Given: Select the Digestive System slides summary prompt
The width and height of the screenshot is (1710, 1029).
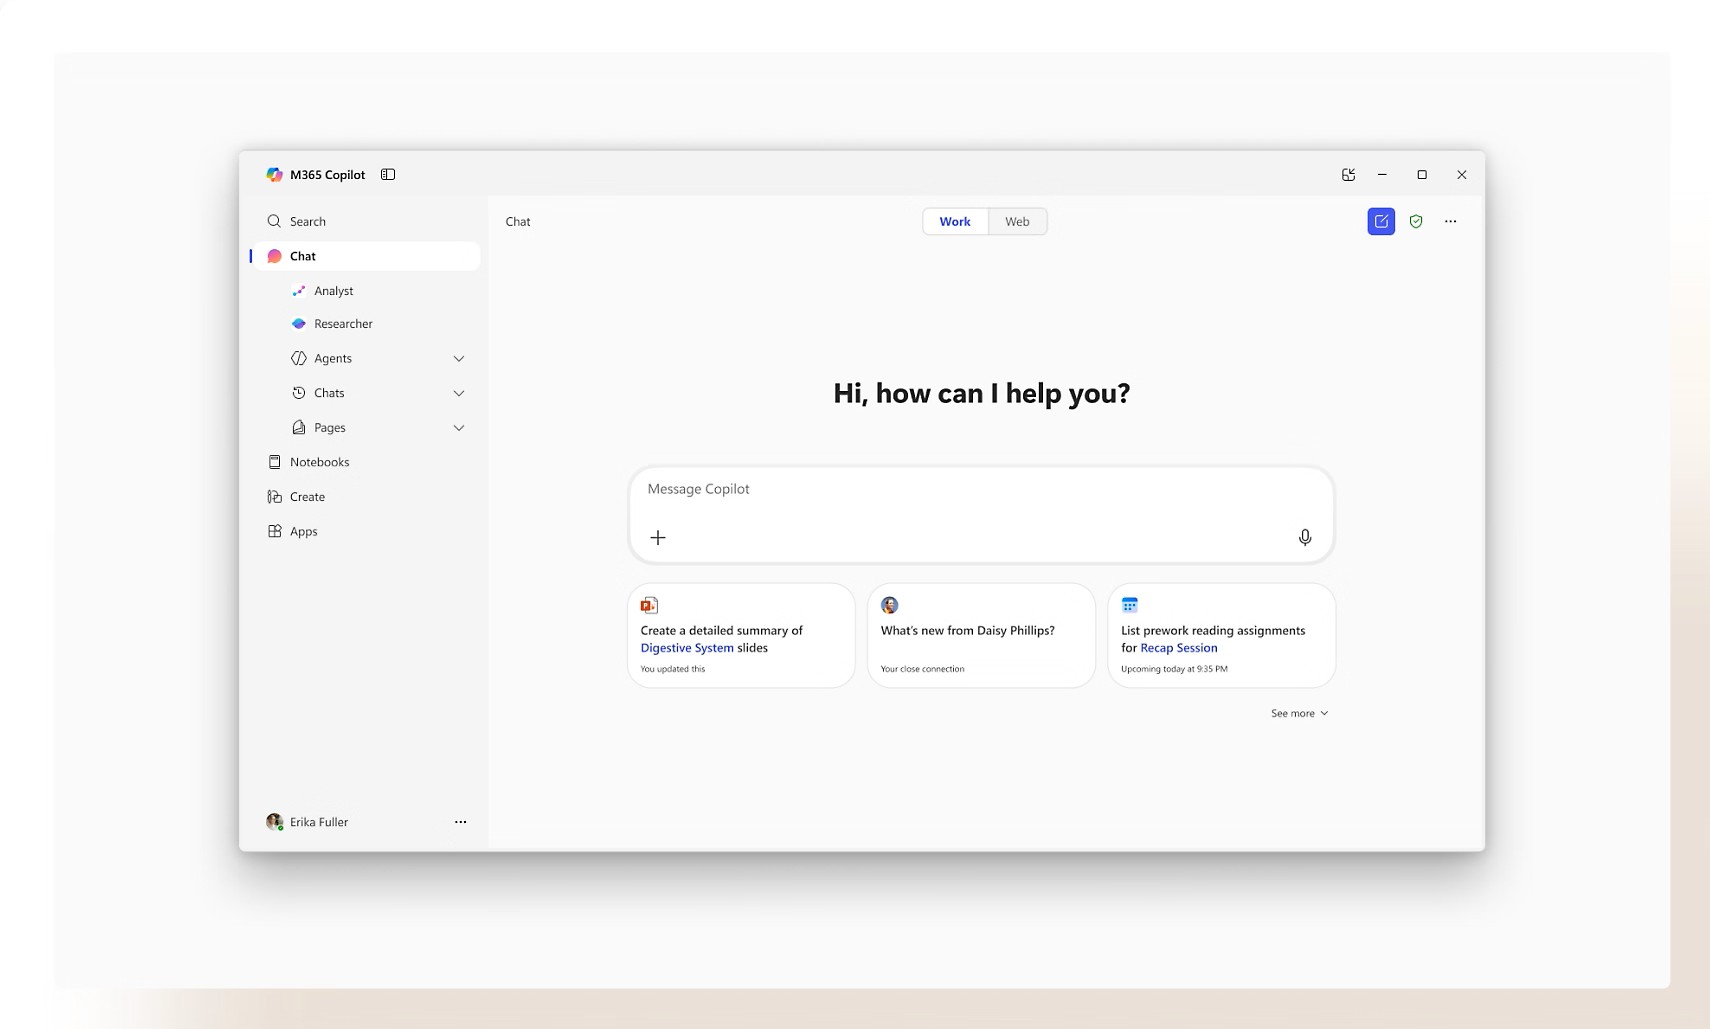Looking at the screenshot, I should tap(741, 636).
